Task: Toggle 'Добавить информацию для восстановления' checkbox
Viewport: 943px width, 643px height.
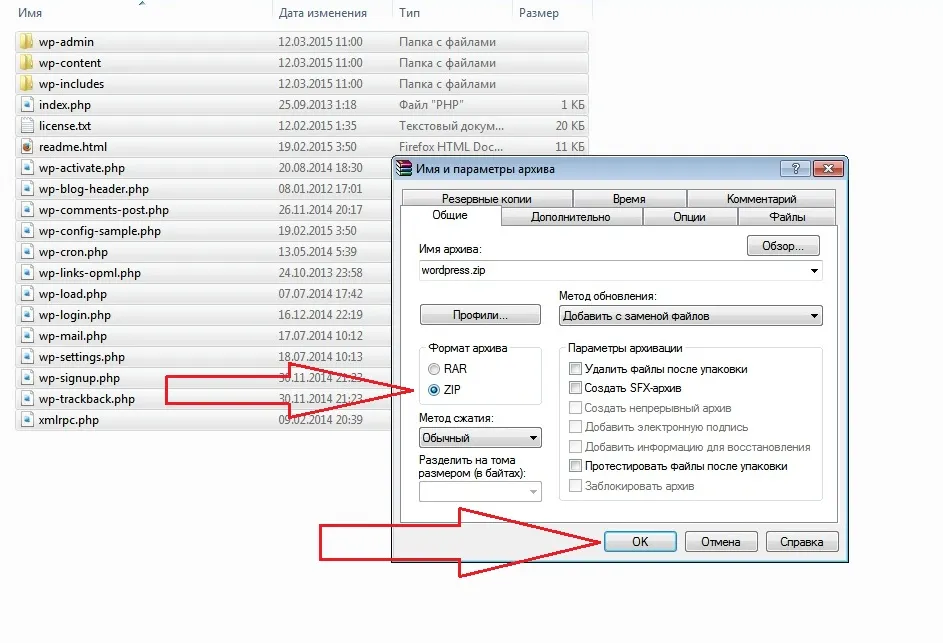Action: click(x=576, y=447)
